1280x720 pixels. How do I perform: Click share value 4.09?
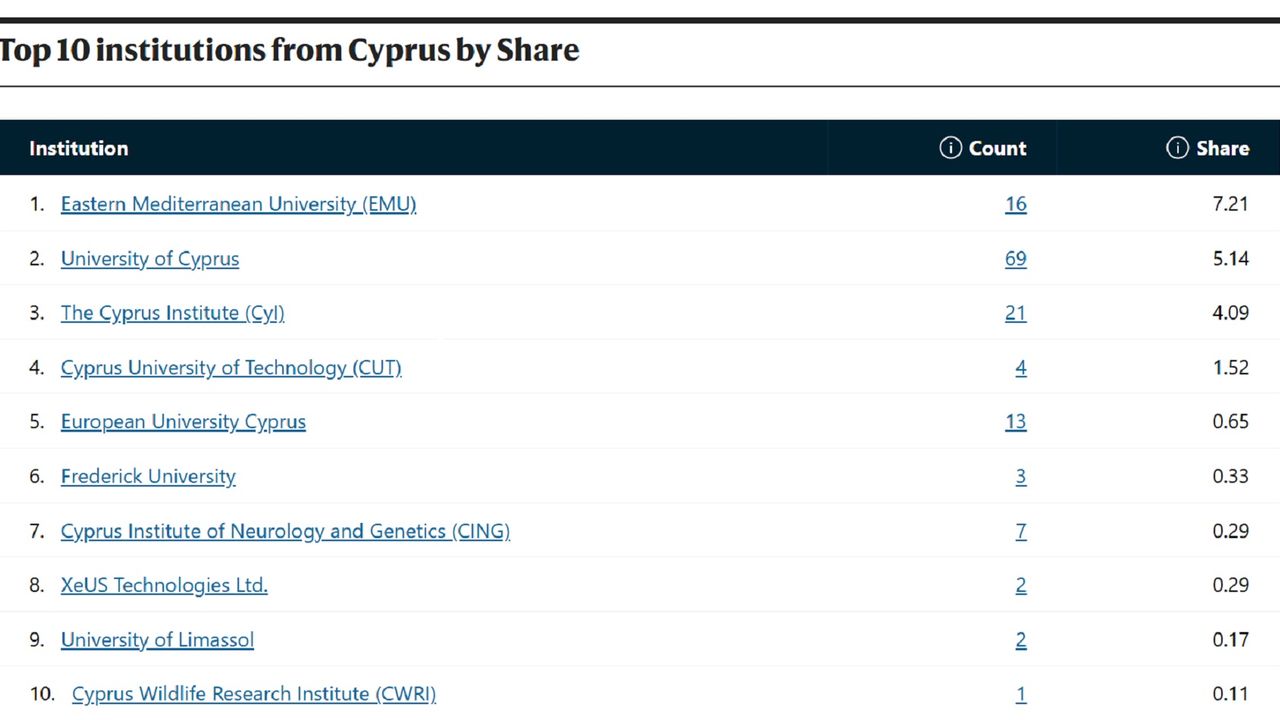pos(1231,313)
